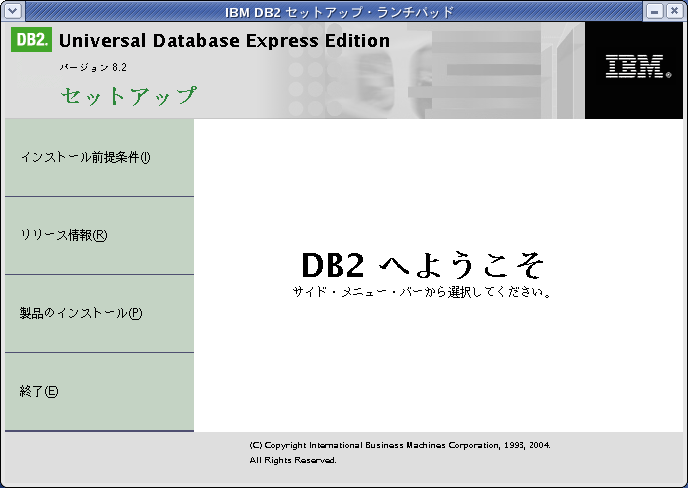Click the Universal Database Express Edition title
688x488 pixels.
coord(224,41)
